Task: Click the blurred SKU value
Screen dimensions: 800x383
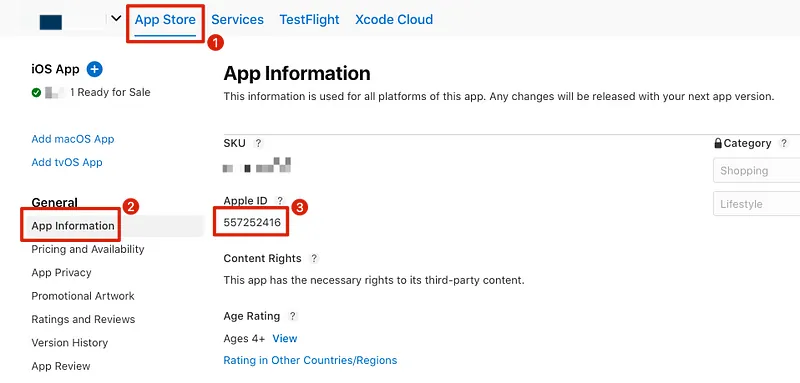Action: [257, 166]
